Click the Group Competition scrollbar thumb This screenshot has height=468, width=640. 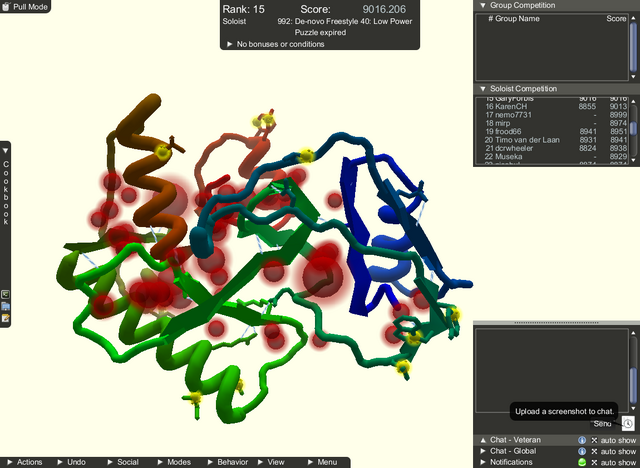[633, 47]
